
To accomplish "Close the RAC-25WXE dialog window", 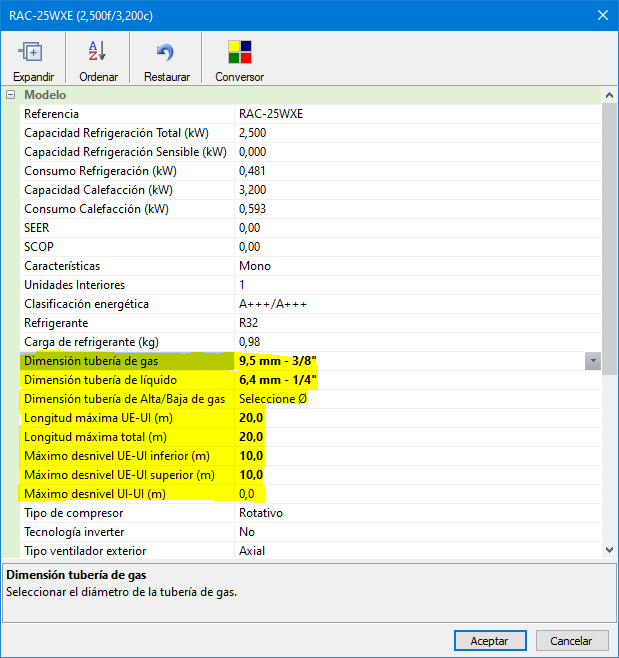I will 603,16.
